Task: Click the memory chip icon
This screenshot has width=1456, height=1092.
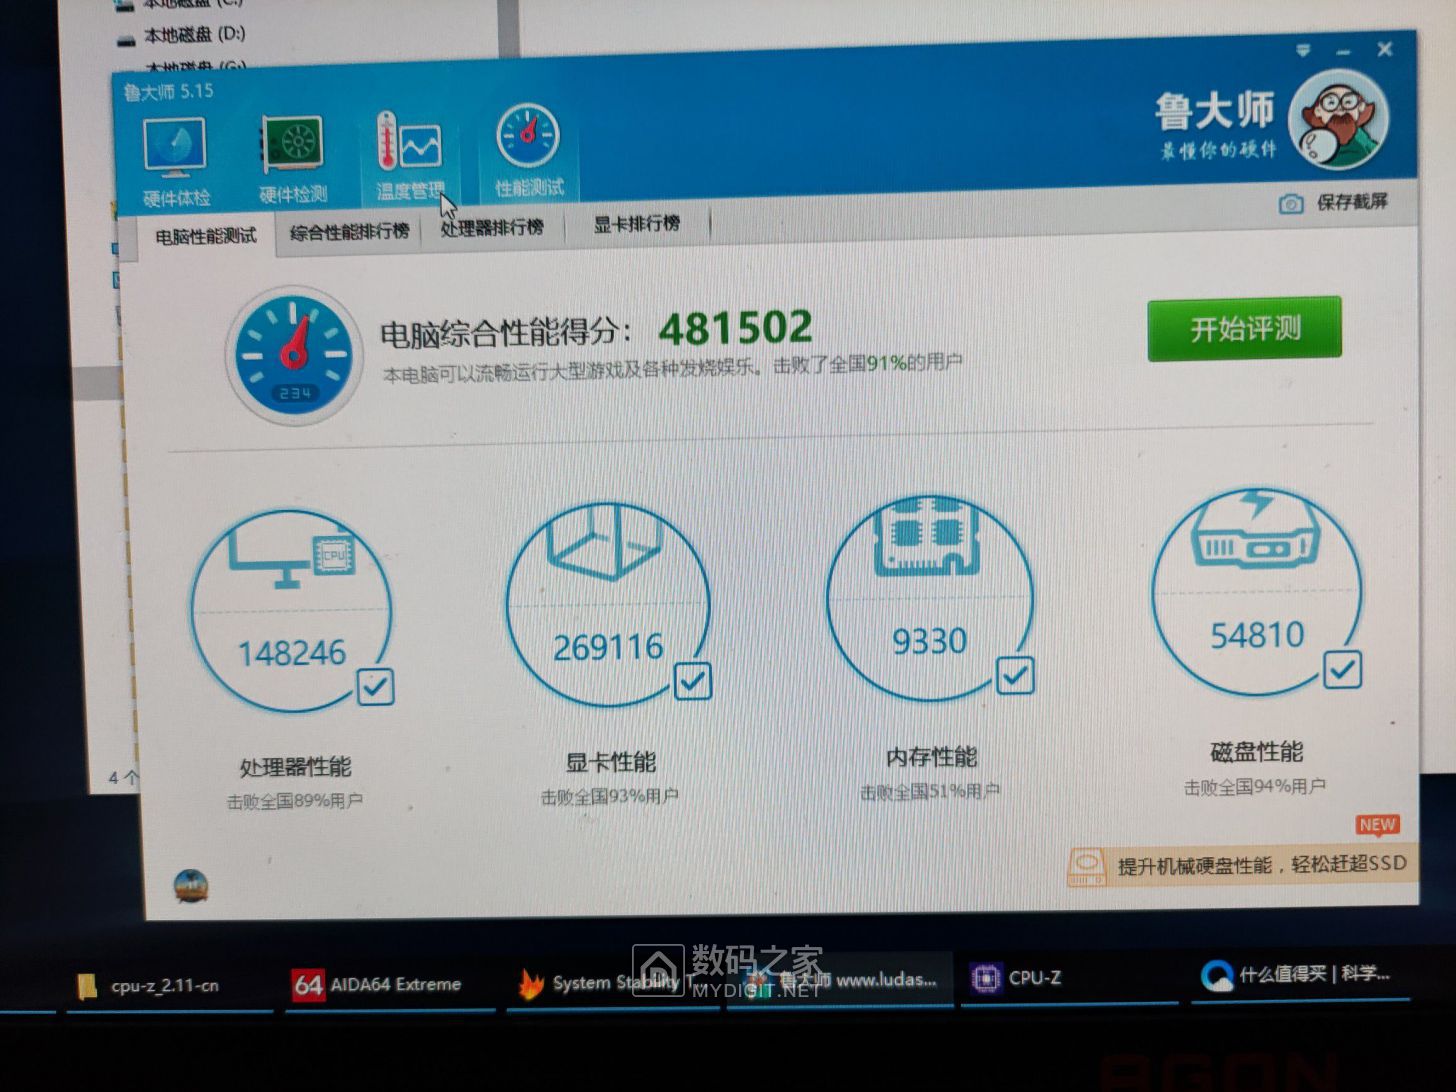Action: pos(928,537)
